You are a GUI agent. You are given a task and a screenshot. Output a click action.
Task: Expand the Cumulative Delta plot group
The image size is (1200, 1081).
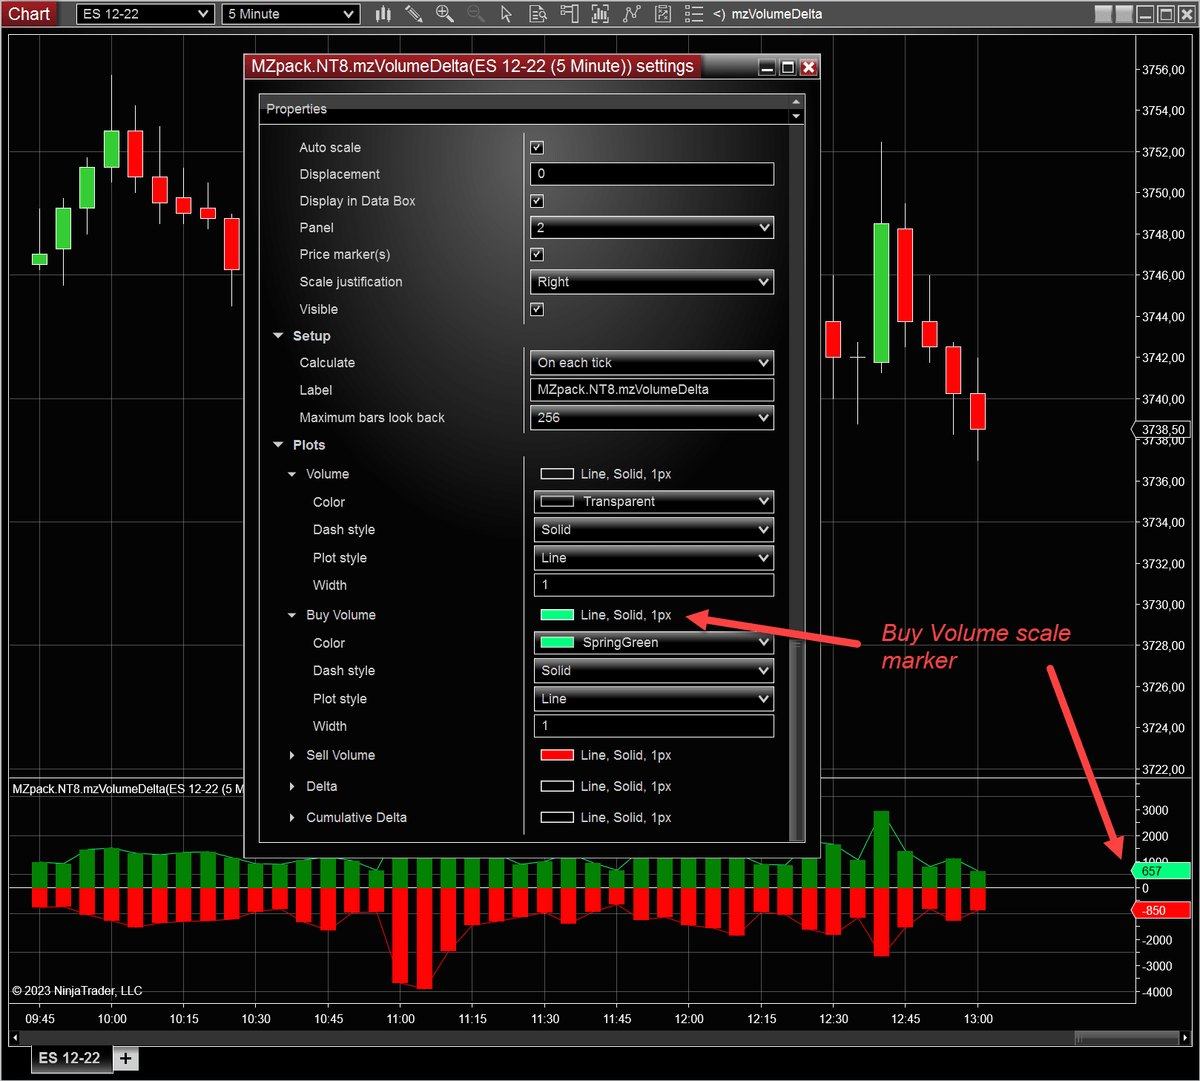[292, 817]
